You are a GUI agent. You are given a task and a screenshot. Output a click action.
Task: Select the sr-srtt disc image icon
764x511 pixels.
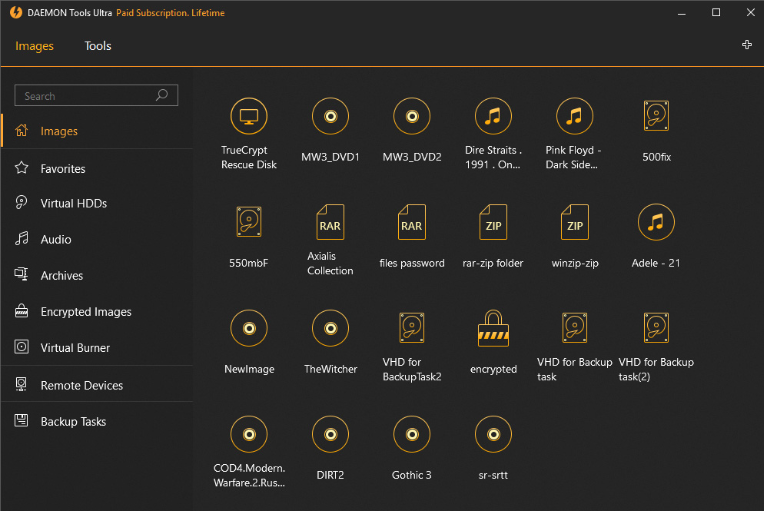[x=493, y=434]
